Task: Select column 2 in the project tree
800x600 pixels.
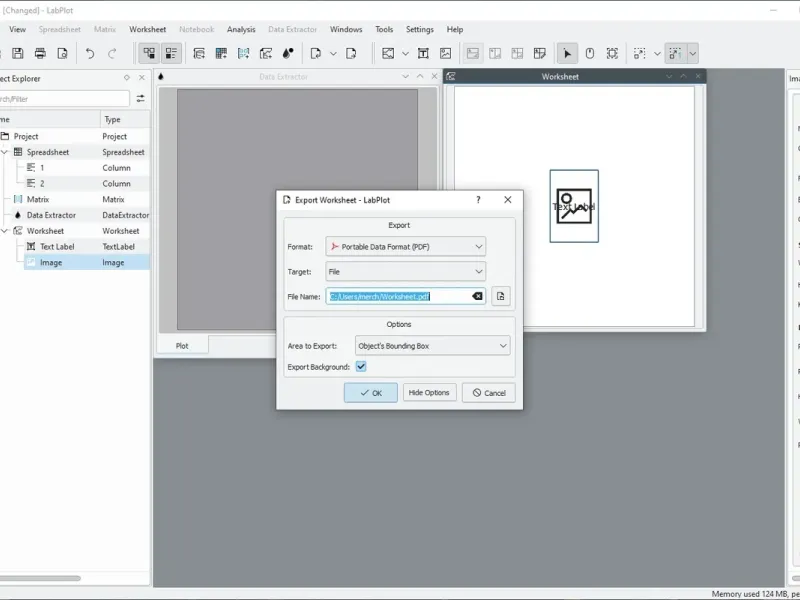Action: coord(42,184)
